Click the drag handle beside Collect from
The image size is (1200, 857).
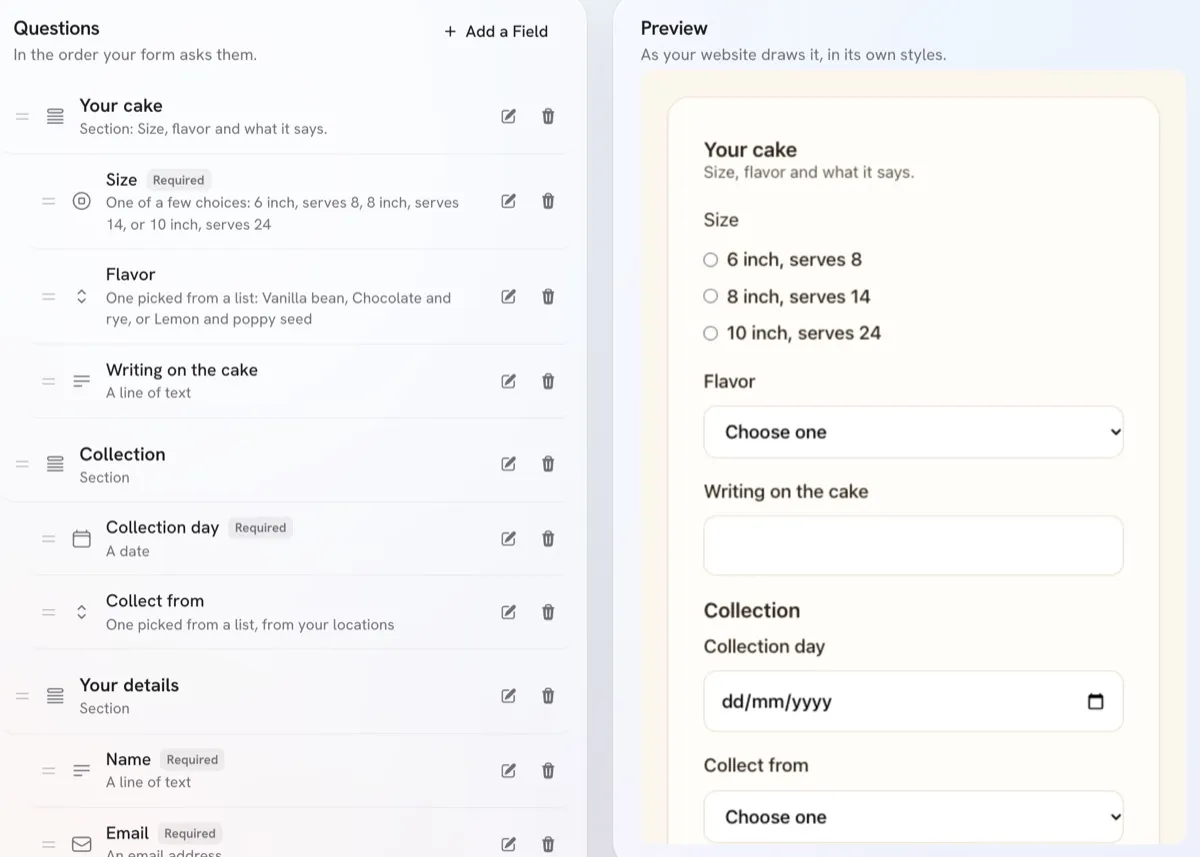pyautogui.click(x=48, y=612)
